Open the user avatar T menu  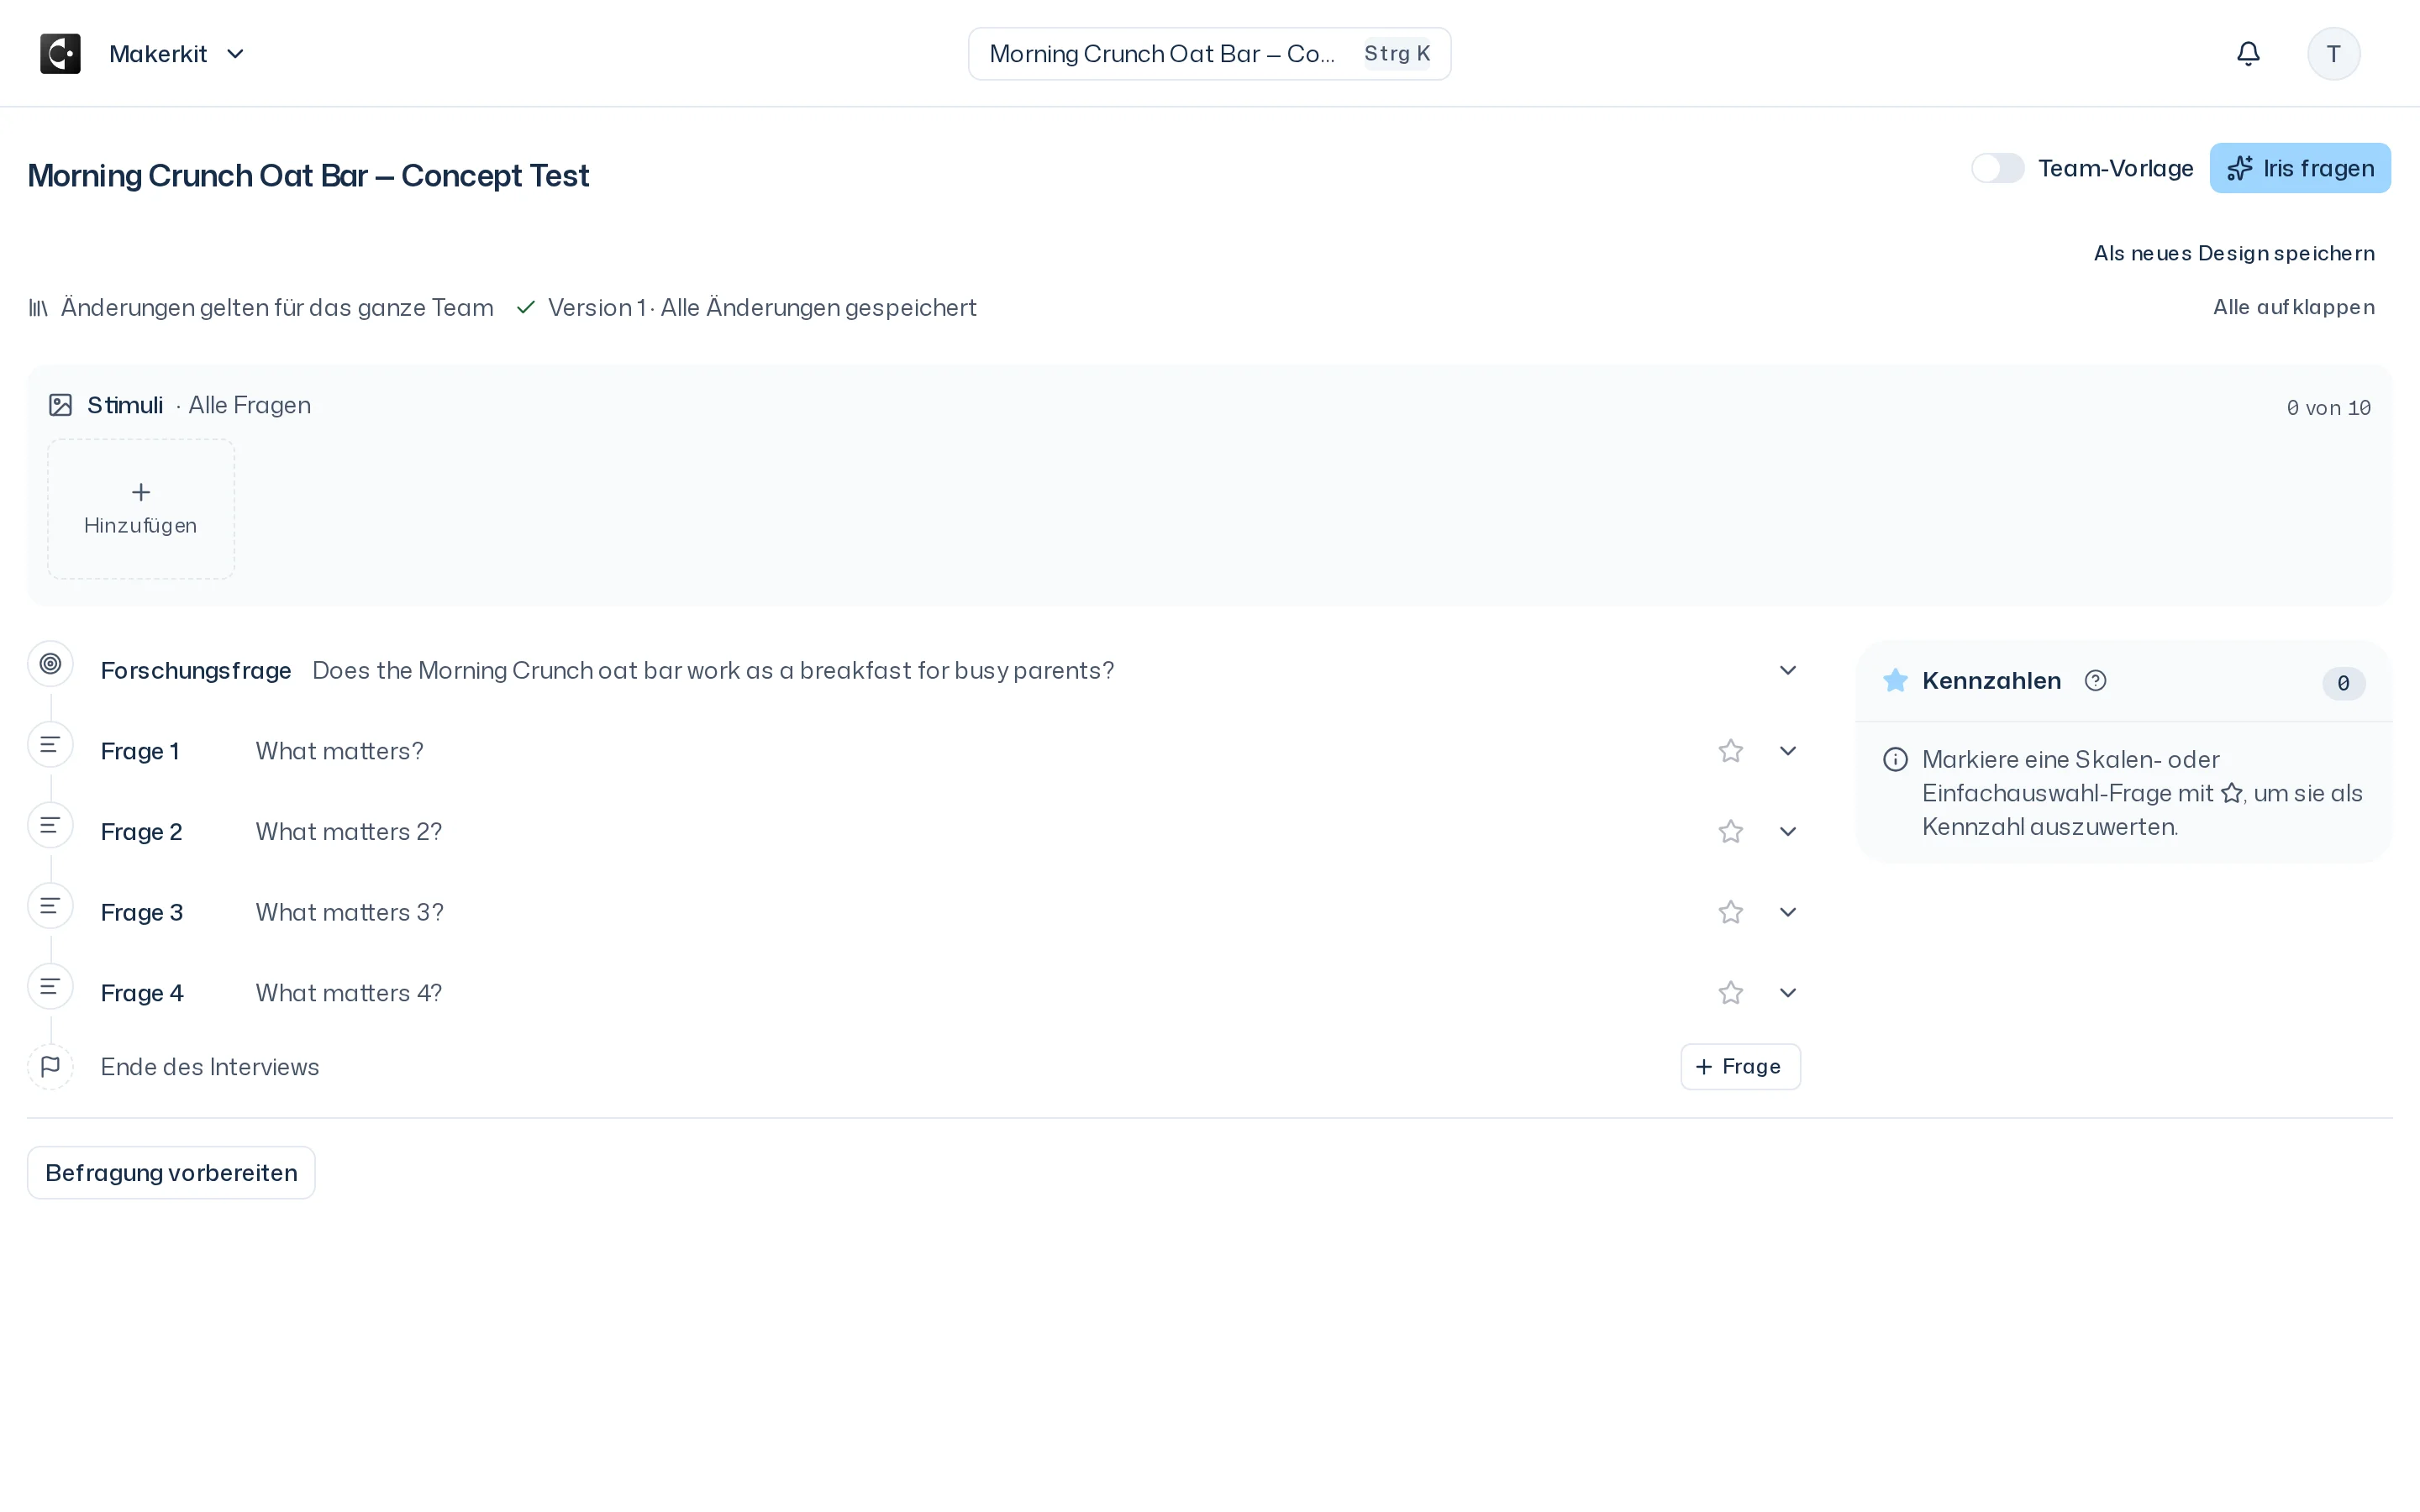point(2333,54)
